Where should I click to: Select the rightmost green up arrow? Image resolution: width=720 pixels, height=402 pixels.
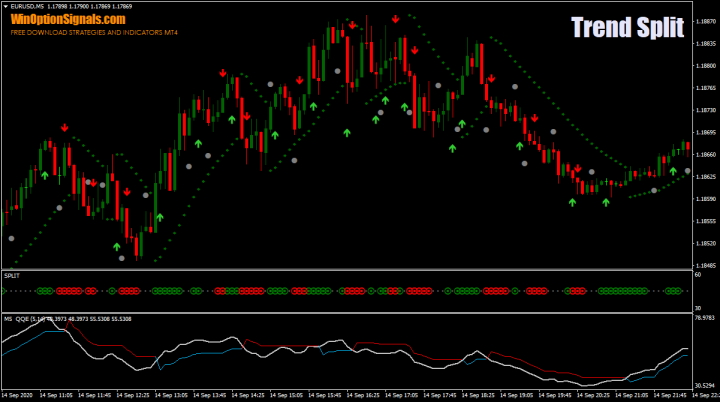click(x=673, y=171)
